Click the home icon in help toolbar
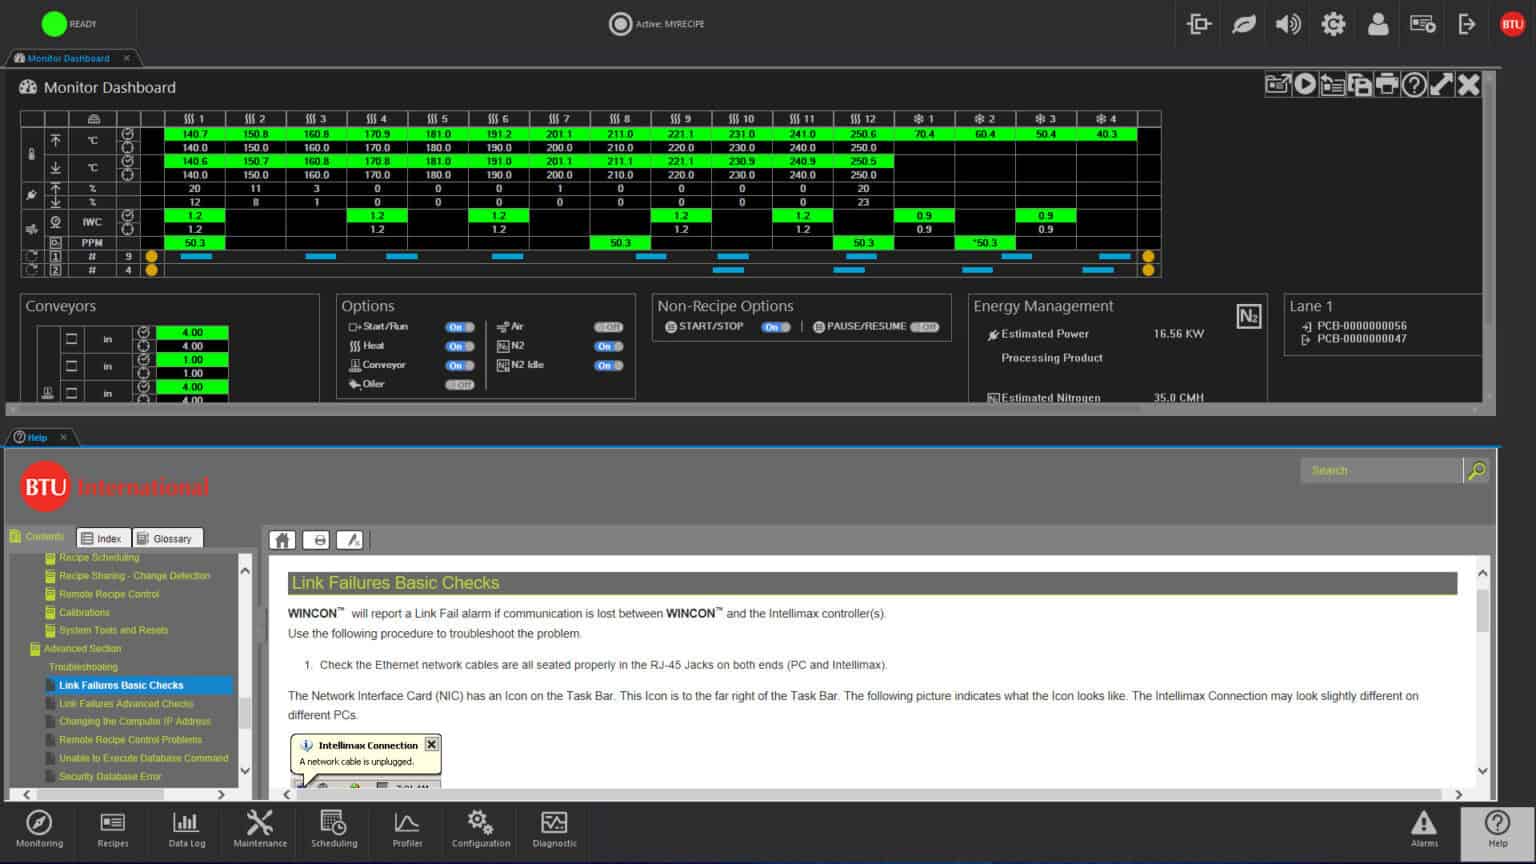Image resolution: width=1536 pixels, height=864 pixels. (x=283, y=540)
